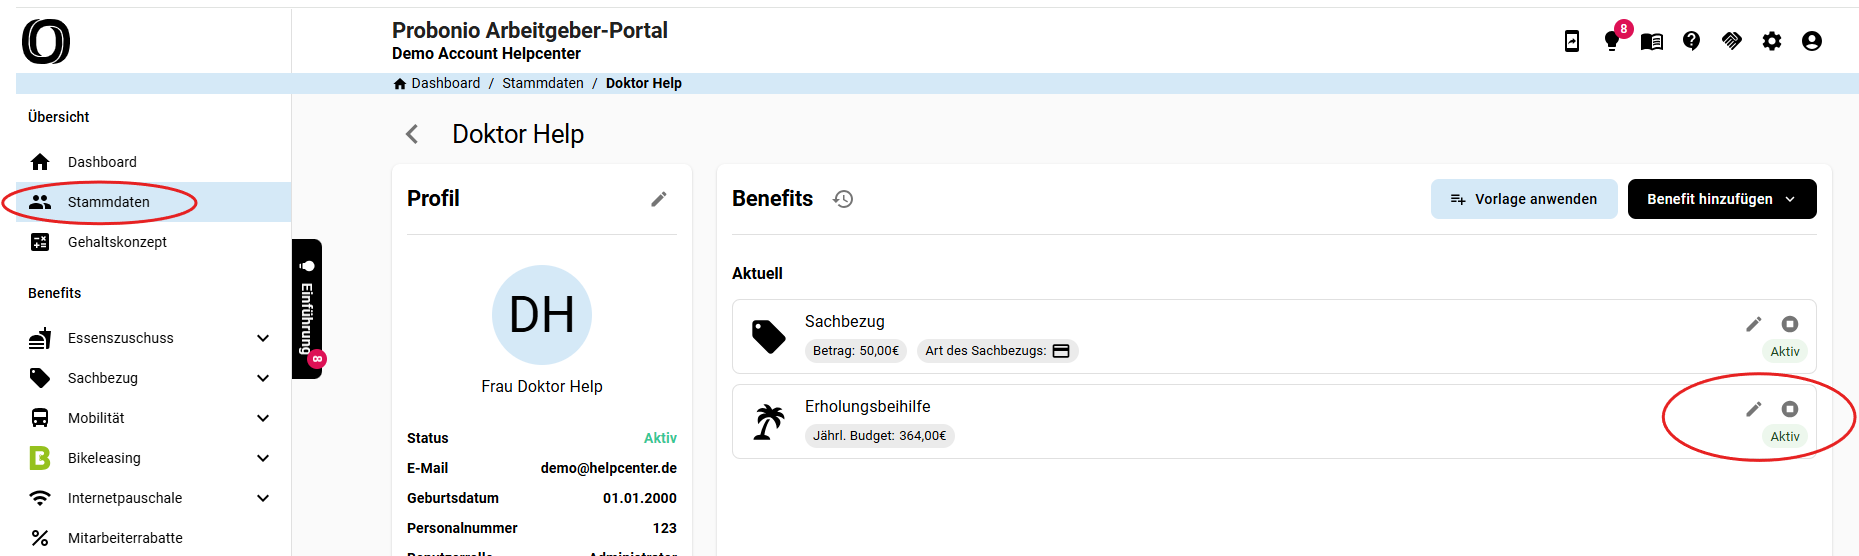Expand the Sachbezug sidebar chevron
The width and height of the screenshot is (1859, 556).
[263, 378]
